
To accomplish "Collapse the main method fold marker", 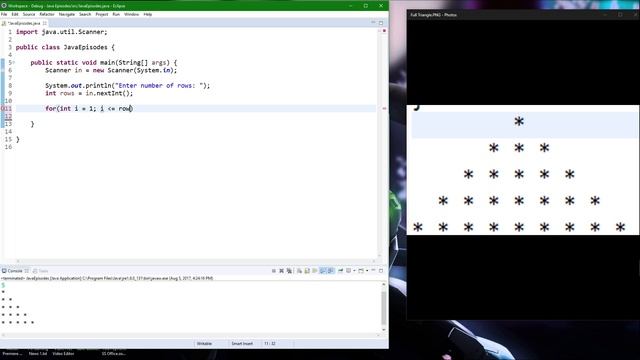I will (x=14, y=62).
